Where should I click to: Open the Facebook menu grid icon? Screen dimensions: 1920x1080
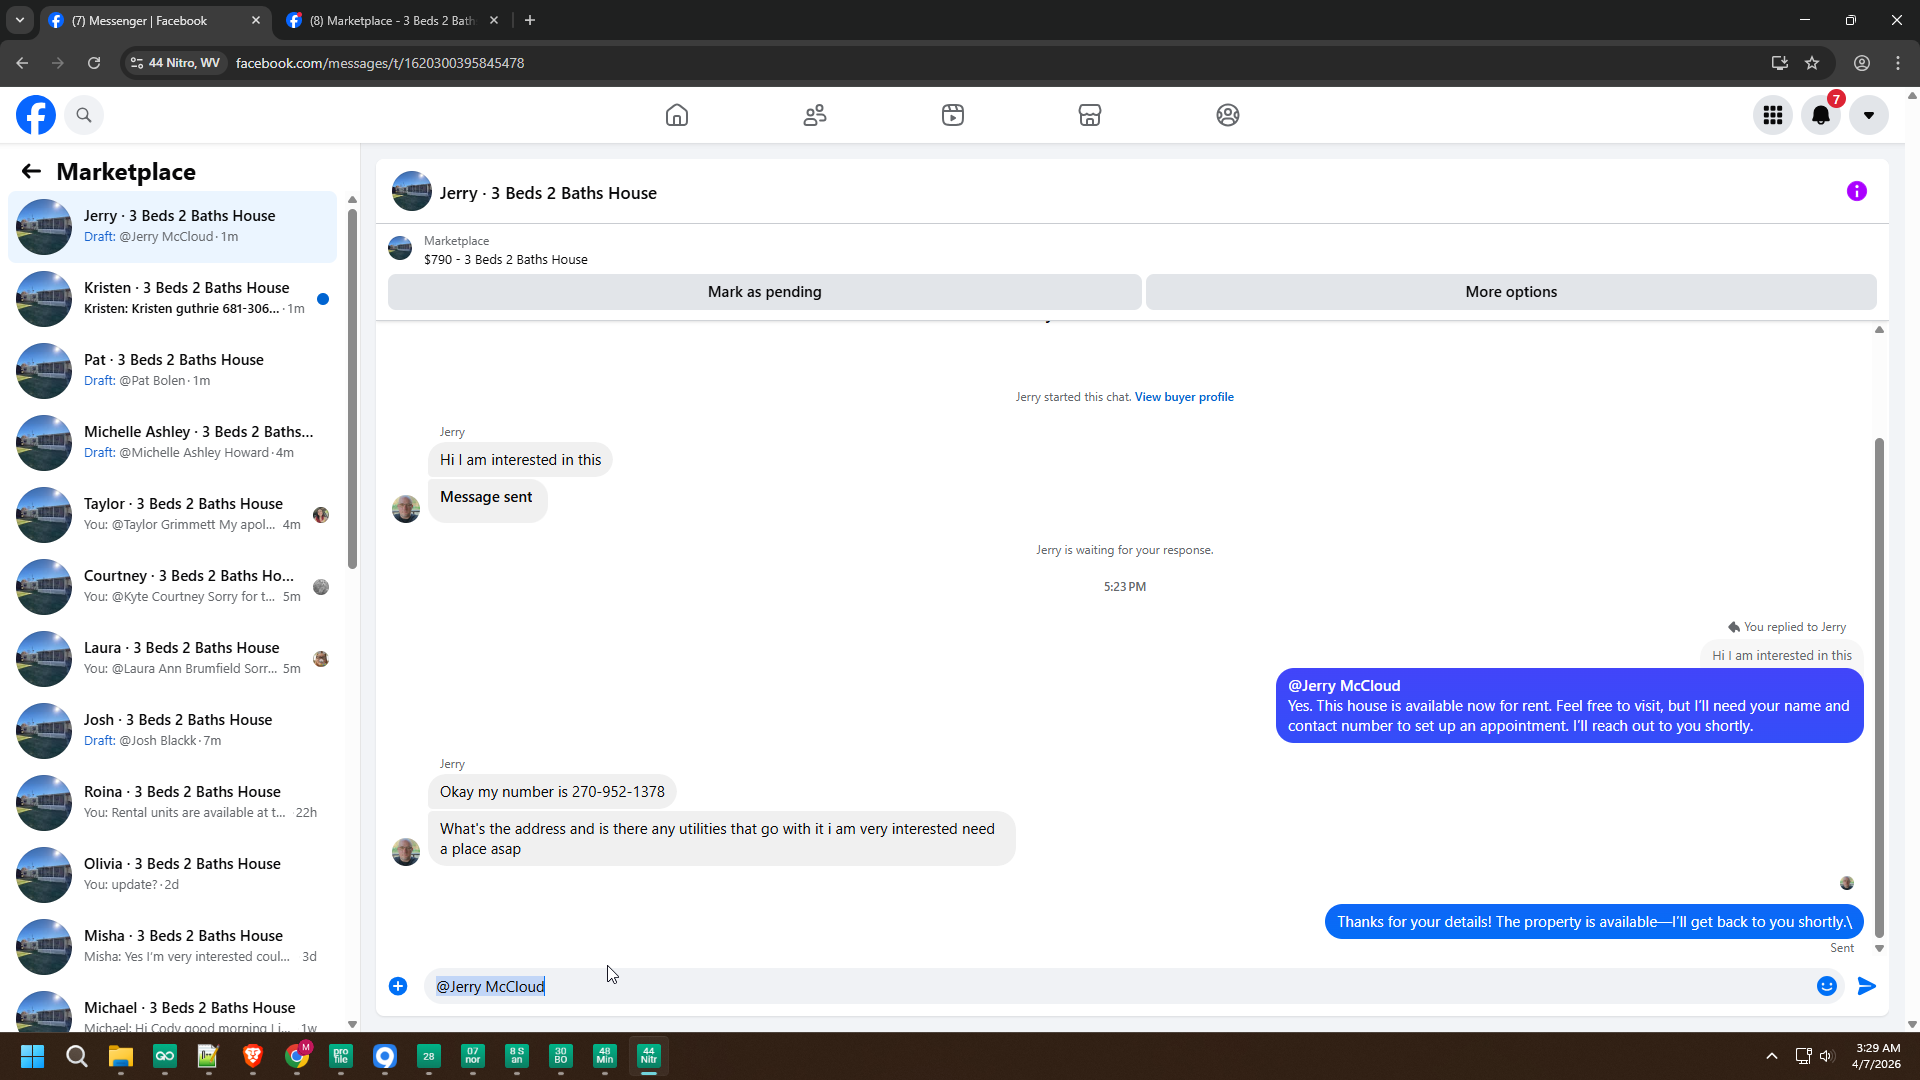pyautogui.click(x=1773, y=115)
